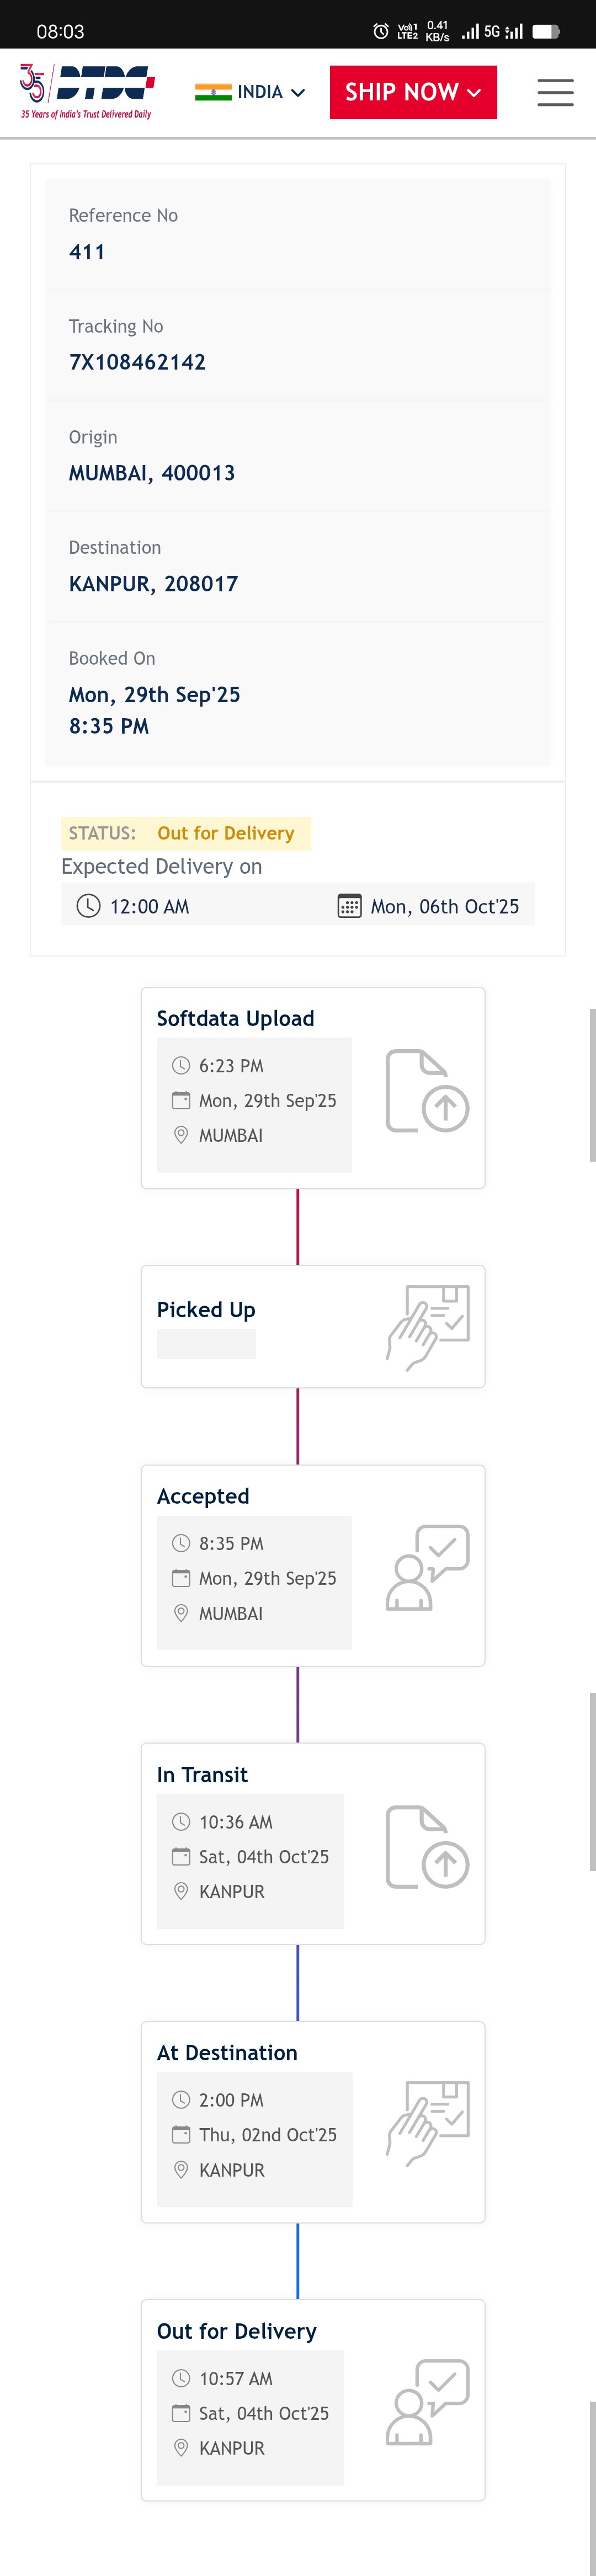Image resolution: width=596 pixels, height=2576 pixels.
Task: Click the battery icon in status bar
Action: (546, 31)
